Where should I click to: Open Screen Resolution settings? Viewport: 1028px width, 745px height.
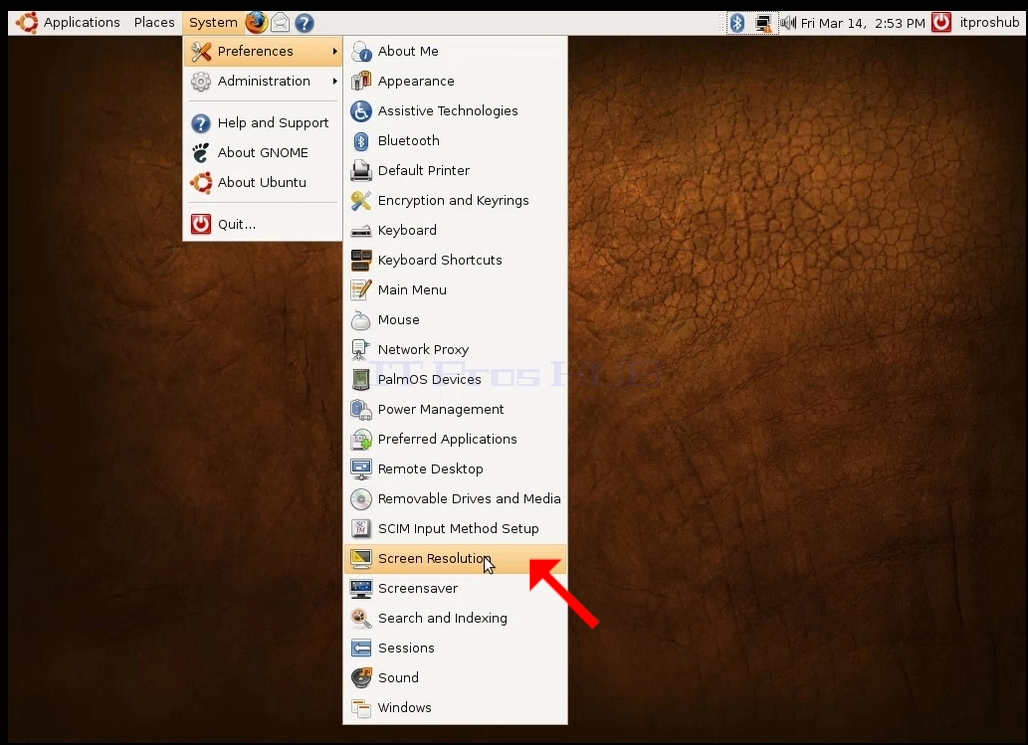click(x=455, y=559)
